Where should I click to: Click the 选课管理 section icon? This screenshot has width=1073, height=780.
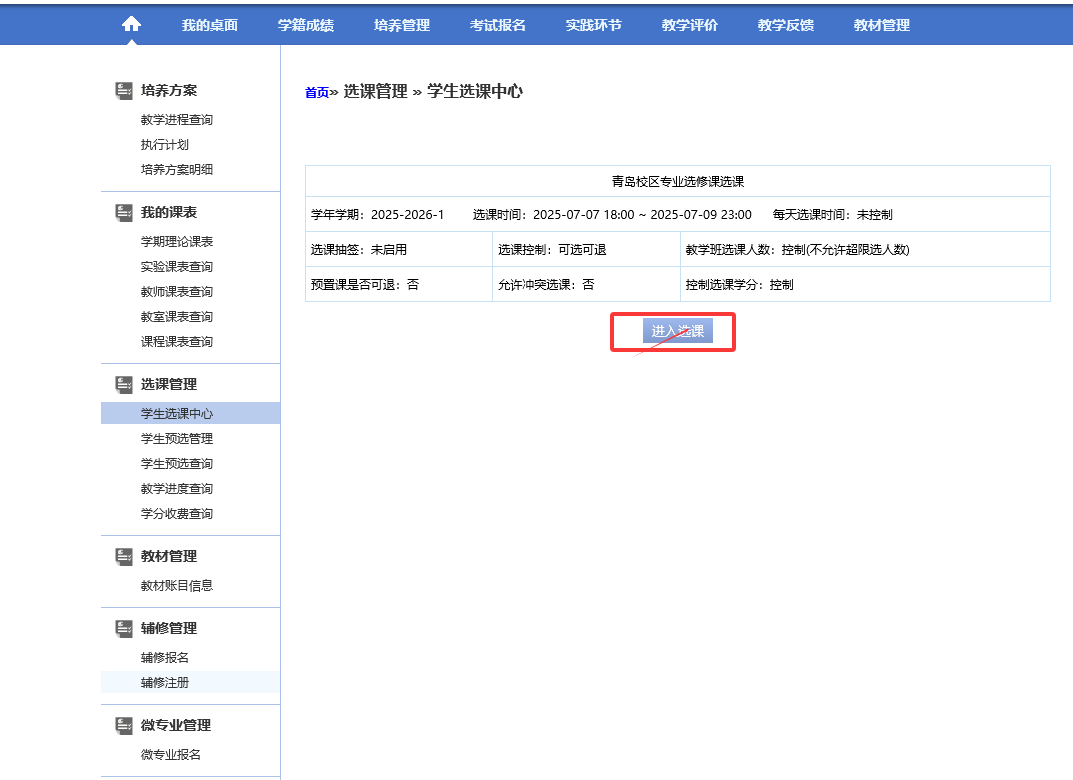[x=124, y=384]
